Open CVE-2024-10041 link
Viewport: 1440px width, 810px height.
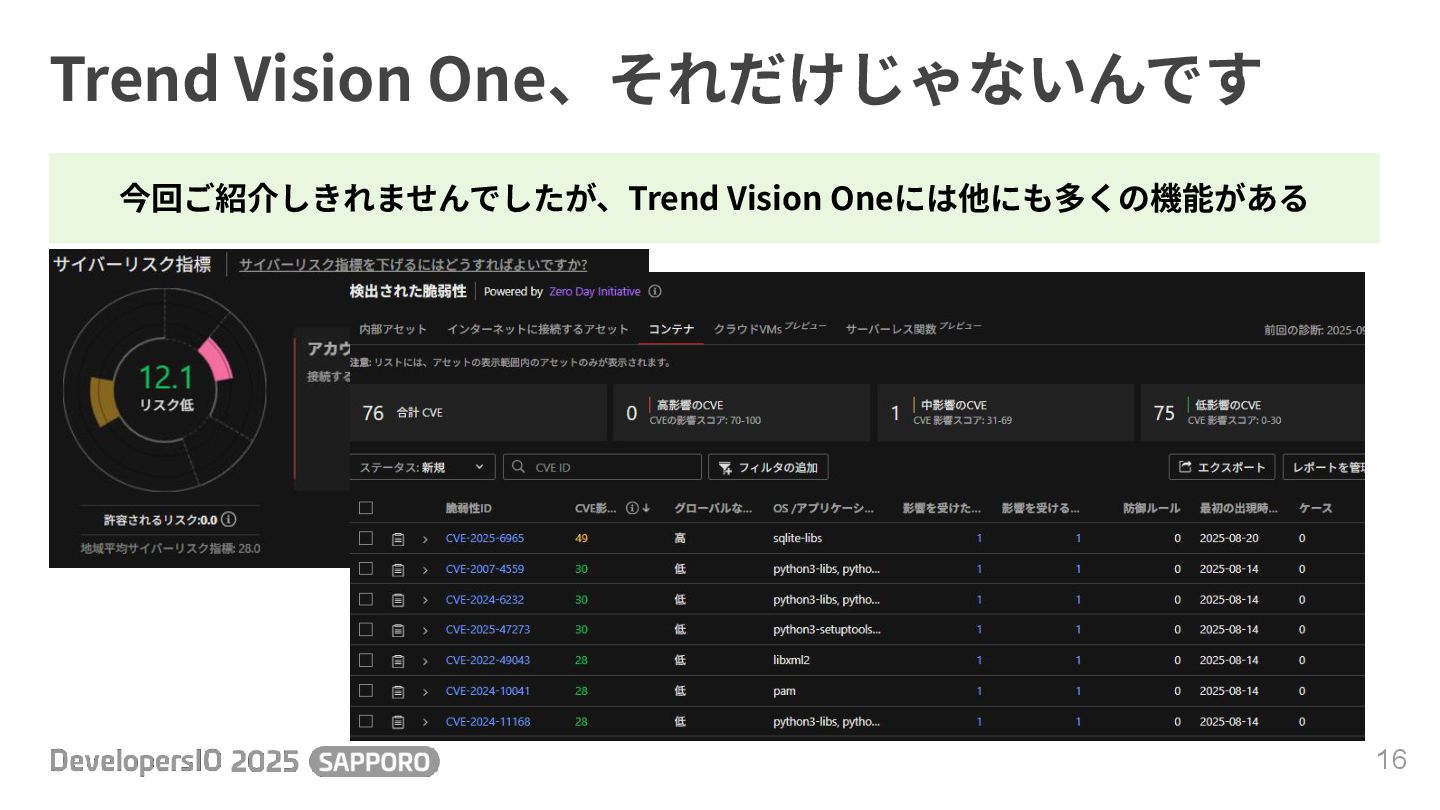[488, 691]
